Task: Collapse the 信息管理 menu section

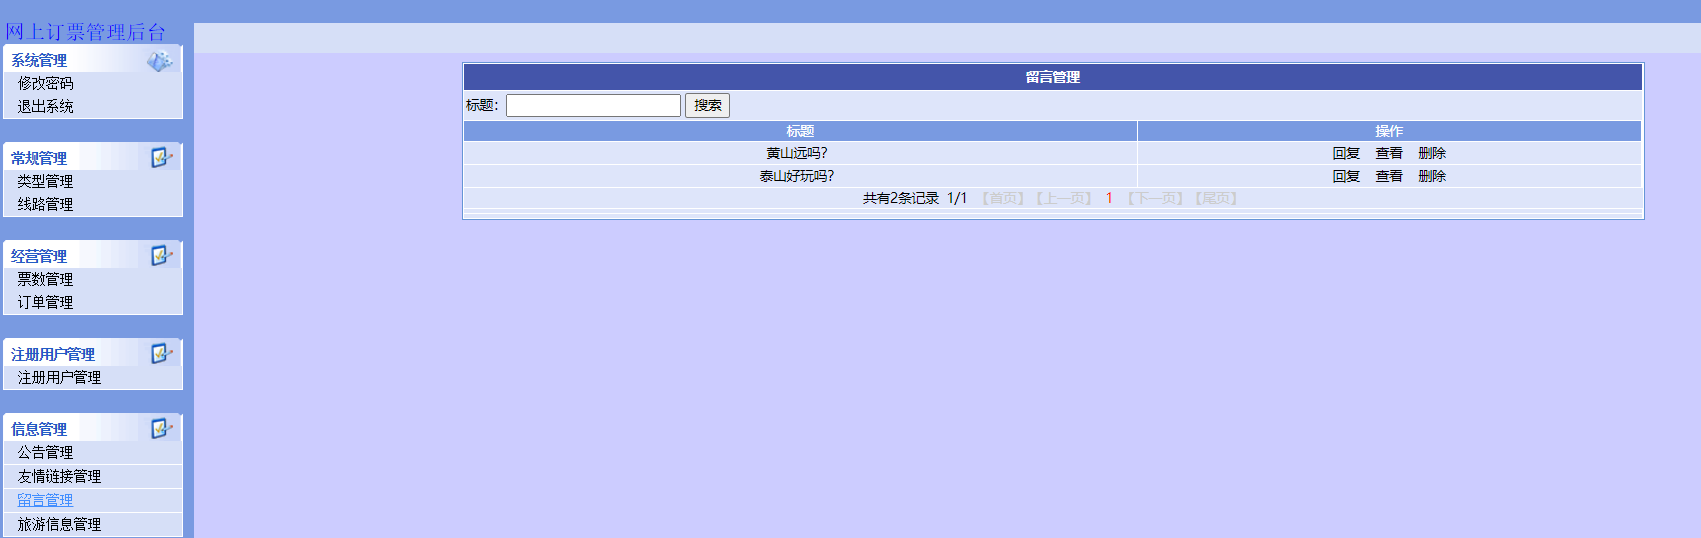Action: [39, 429]
